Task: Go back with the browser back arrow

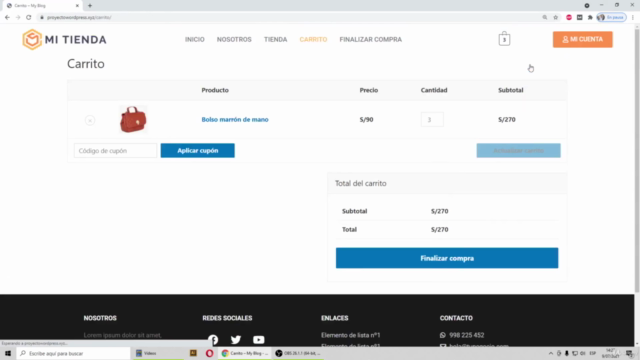Action: 7,17
